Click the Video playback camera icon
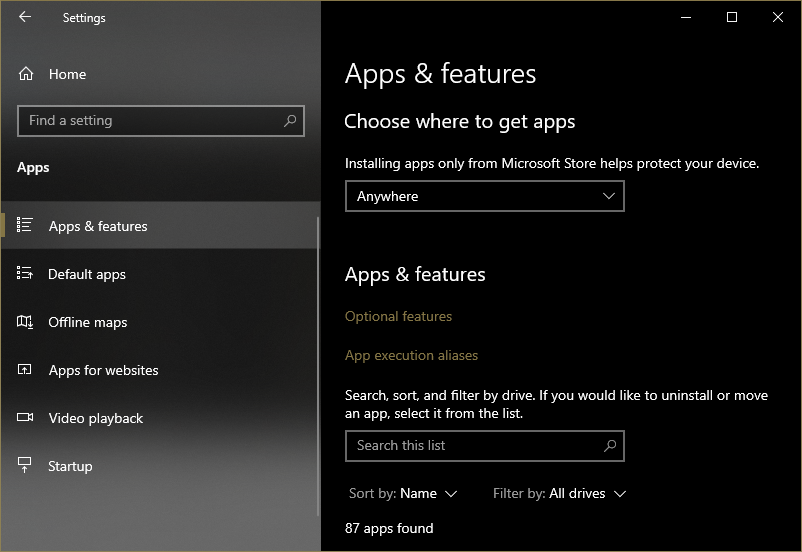The image size is (802, 552). coord(25,417)
